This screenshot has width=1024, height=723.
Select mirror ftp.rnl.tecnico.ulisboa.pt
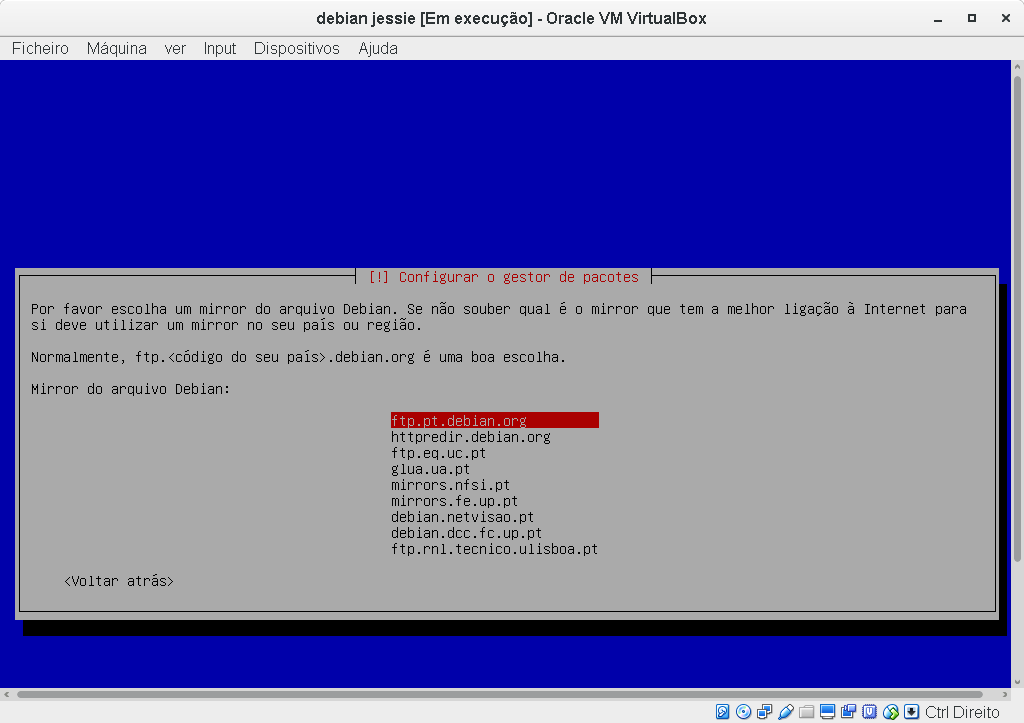click(494, 549)
